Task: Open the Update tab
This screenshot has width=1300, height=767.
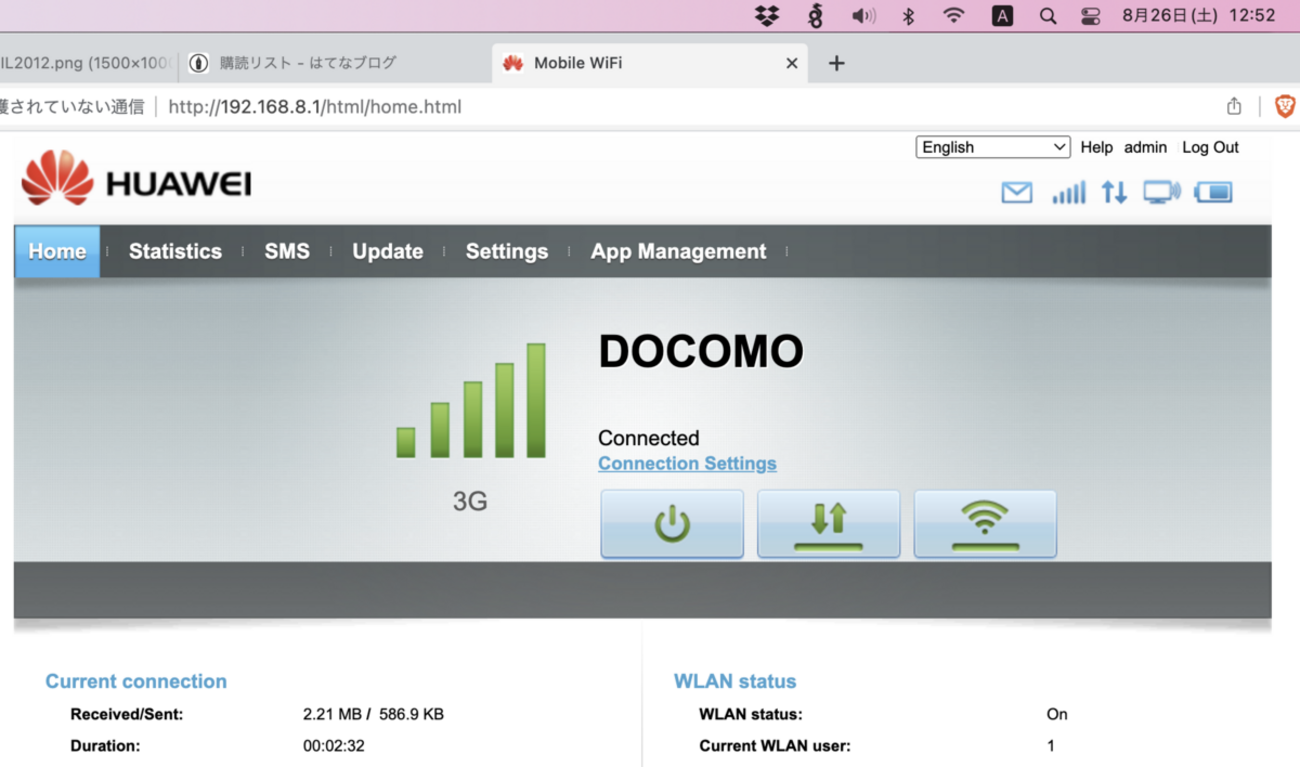Action: point(388,251)
